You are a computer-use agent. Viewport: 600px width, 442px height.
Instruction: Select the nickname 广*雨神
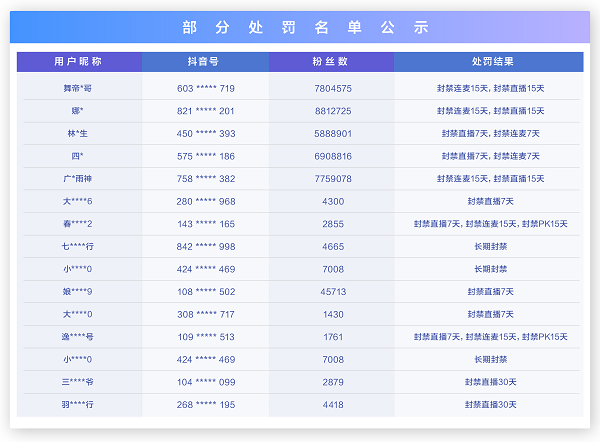click(78, 179)
